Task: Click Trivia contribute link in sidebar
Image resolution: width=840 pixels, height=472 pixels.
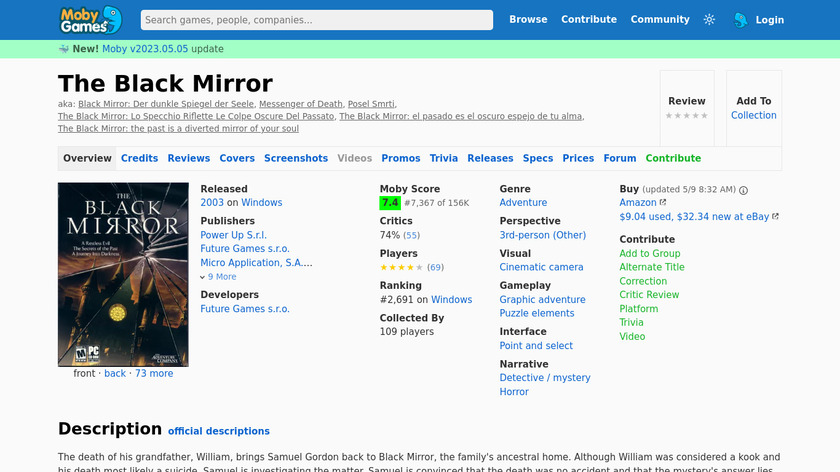Action: coord(631,323)
